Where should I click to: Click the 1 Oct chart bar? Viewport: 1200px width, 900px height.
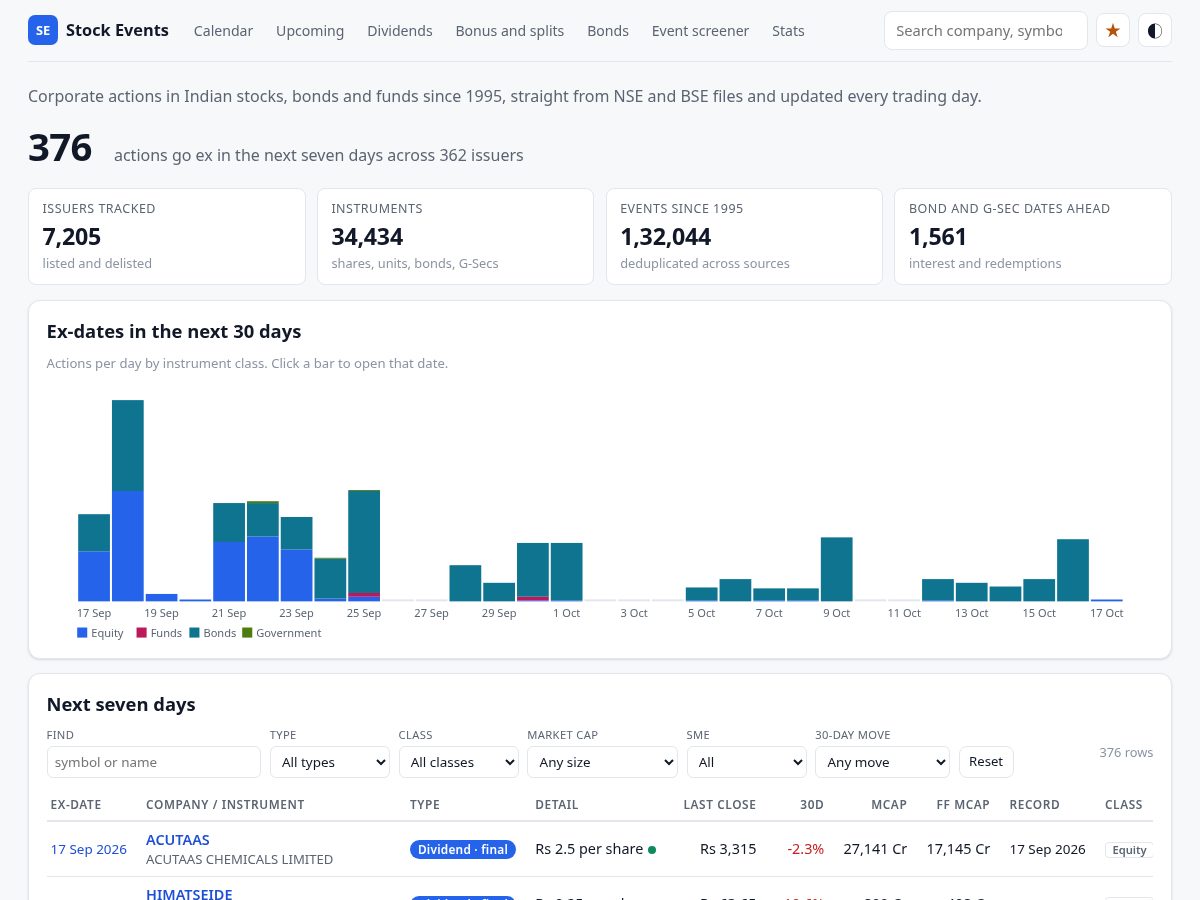click(x=567, y=571)
